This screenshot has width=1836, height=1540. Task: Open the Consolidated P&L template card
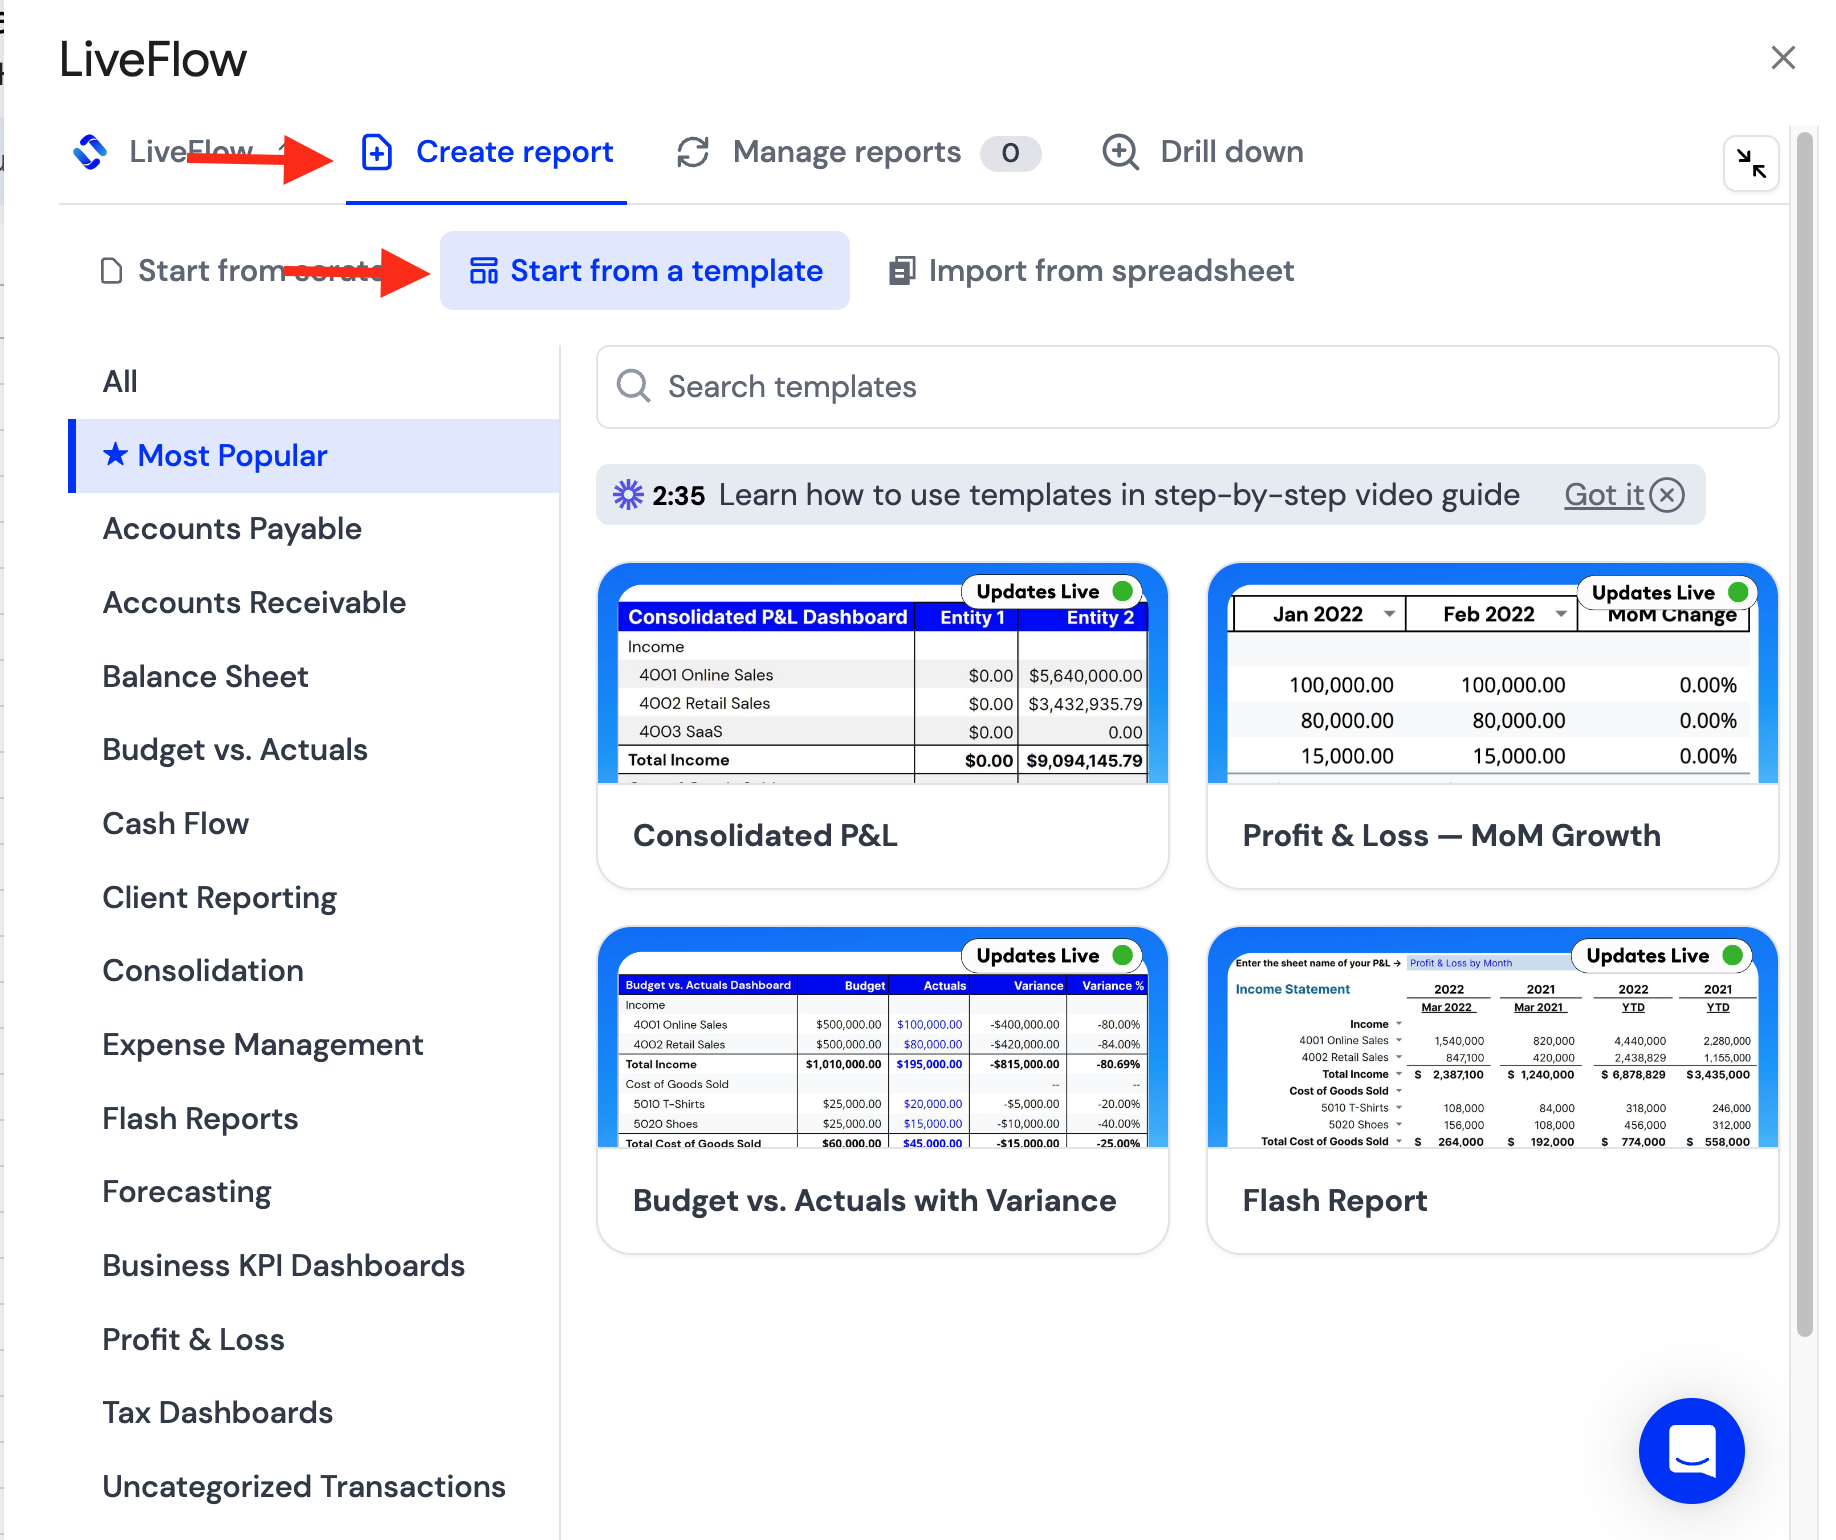[x=882, y=725]
